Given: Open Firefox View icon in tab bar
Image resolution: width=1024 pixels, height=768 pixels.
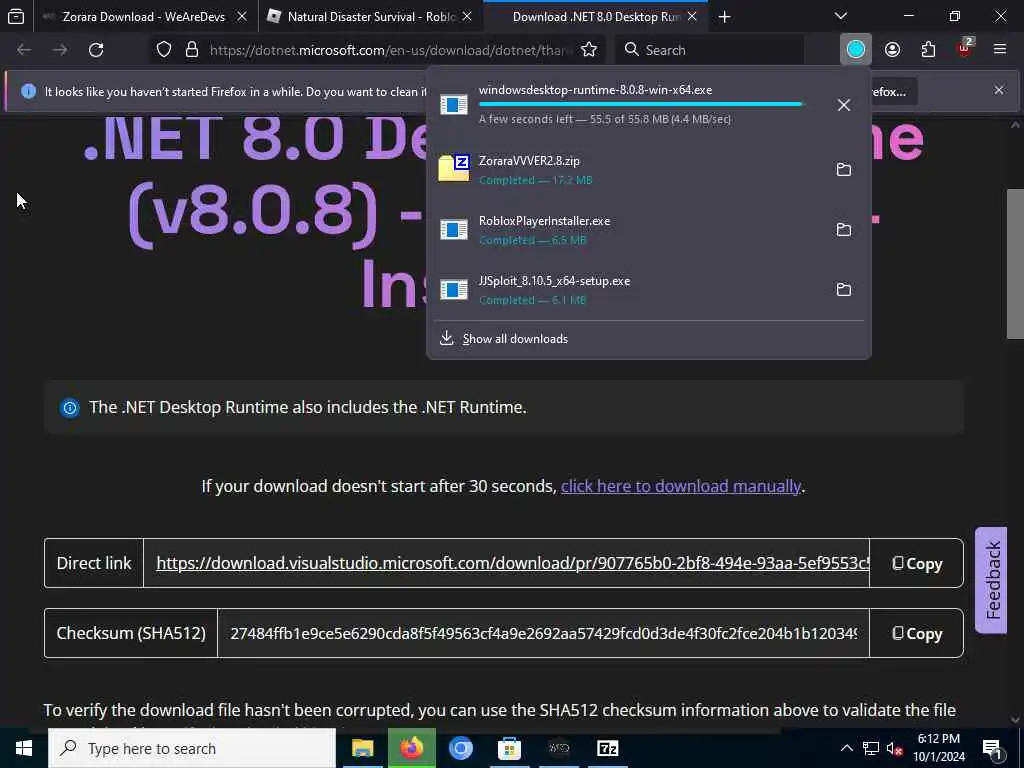Looking at the screenshot, I should (16, 16).
